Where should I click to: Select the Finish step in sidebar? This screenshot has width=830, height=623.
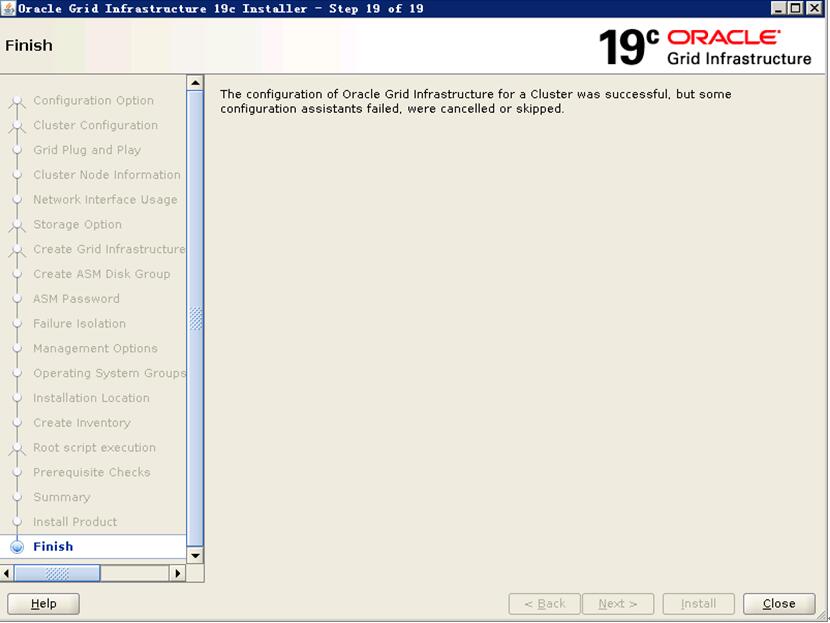click(x=53, y=546)
